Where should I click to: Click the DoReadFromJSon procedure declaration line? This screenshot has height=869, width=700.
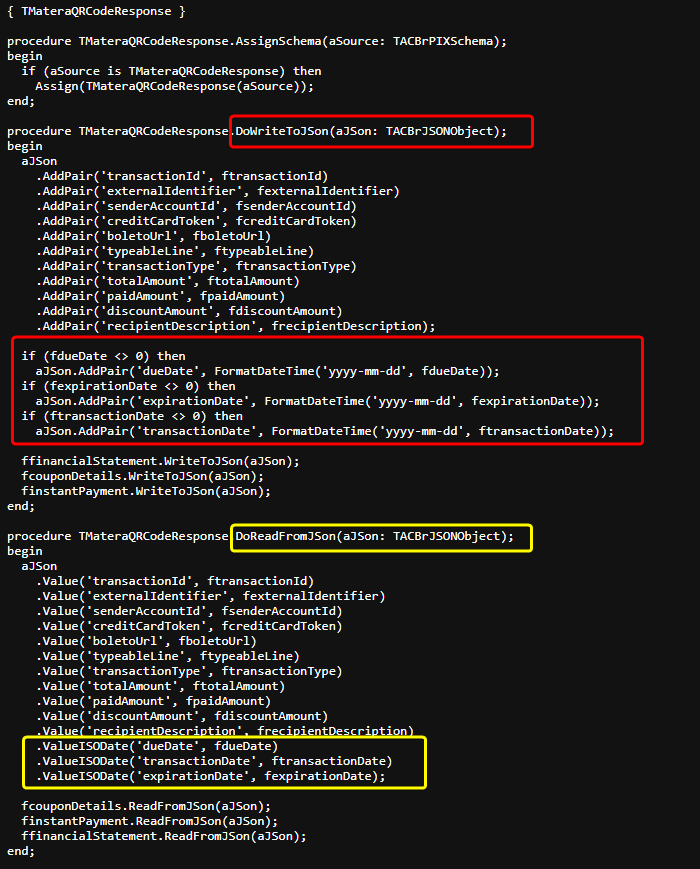tap(260, 536)
